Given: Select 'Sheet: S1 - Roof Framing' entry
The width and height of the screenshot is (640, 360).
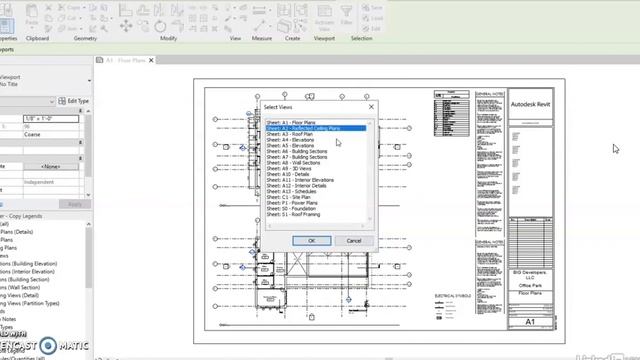Looking at the screenshot, I should [x=293, y=214].
